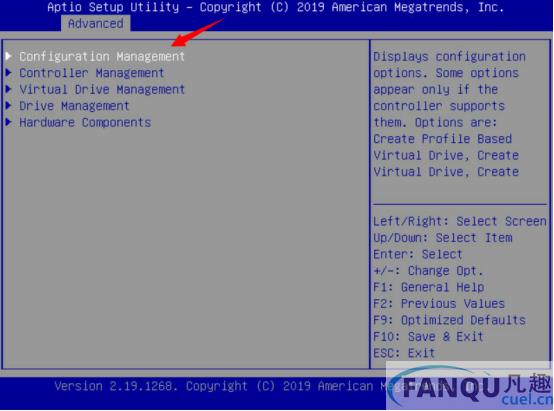
Task: Click the F1: General Help hint
Action: pyautogui.click(x=428, y=287)
